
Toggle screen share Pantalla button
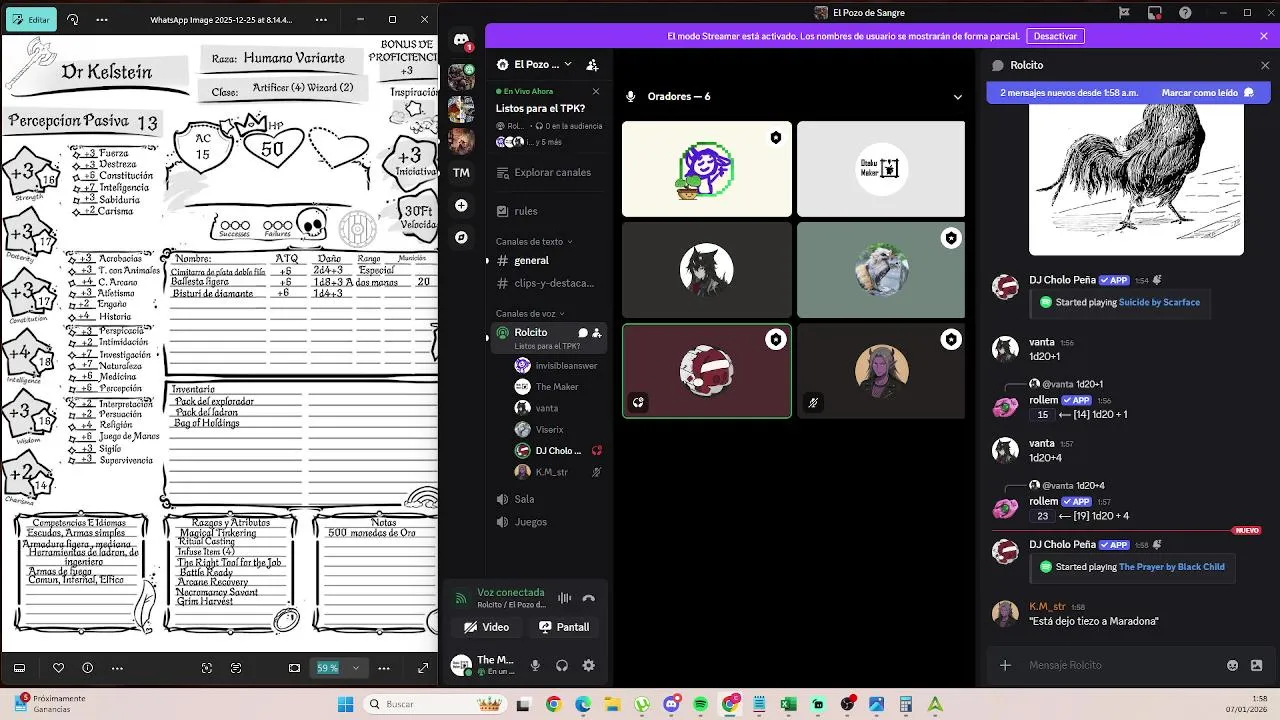coord(564,627)
